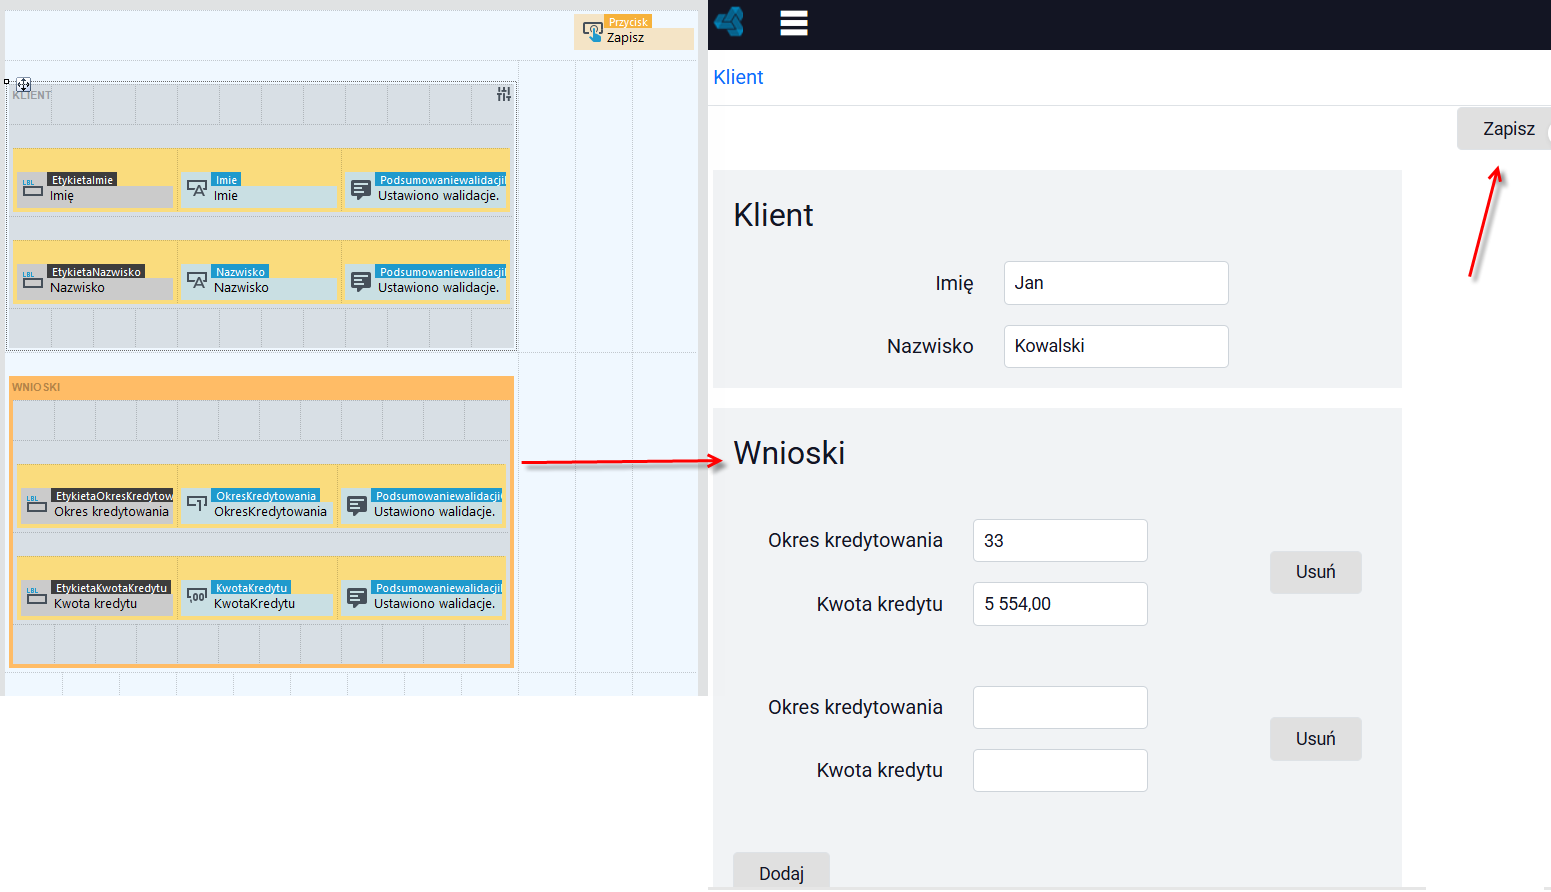
Task: Click the Klient heading in the form preview
Action: (773, 215)
